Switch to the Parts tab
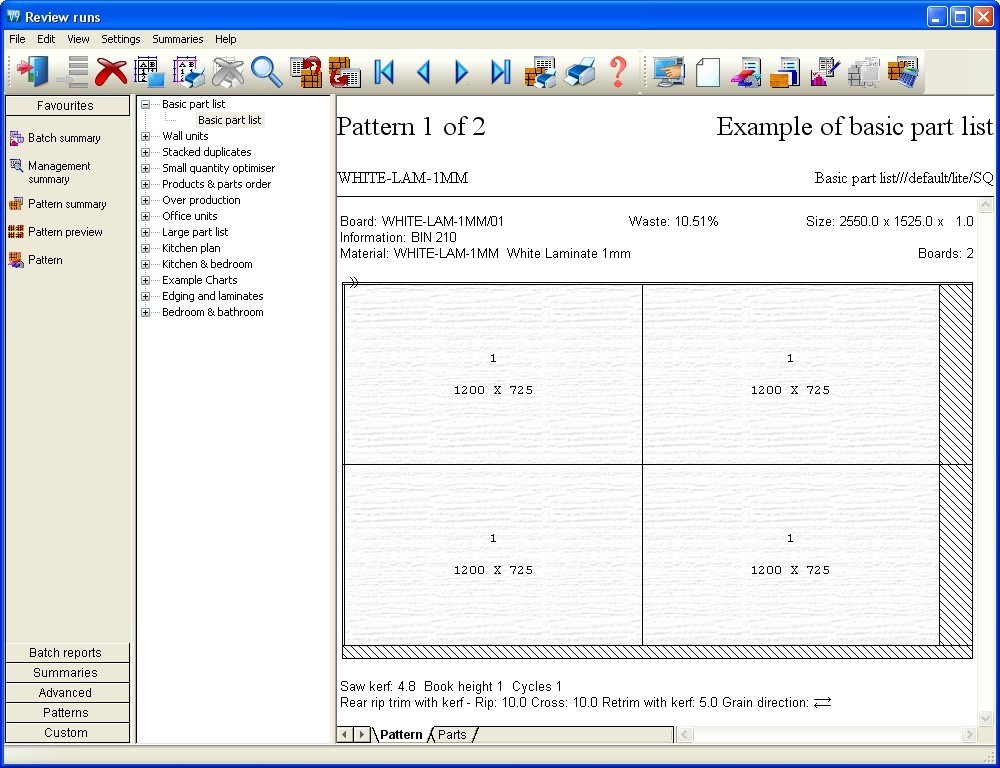 click(x=452, y=735)
